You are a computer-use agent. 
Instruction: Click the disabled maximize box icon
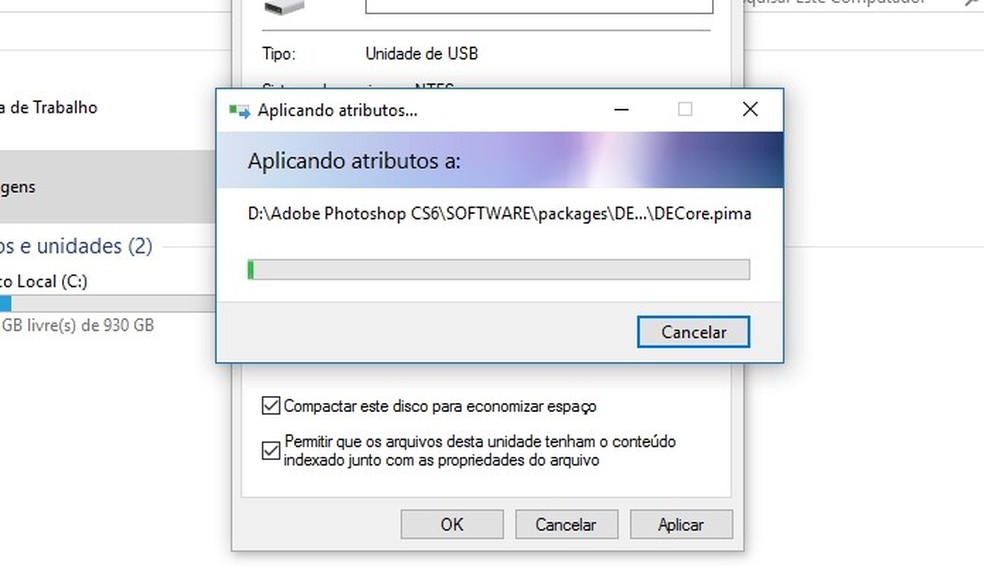pyautogui.click(x=685, y=109)
